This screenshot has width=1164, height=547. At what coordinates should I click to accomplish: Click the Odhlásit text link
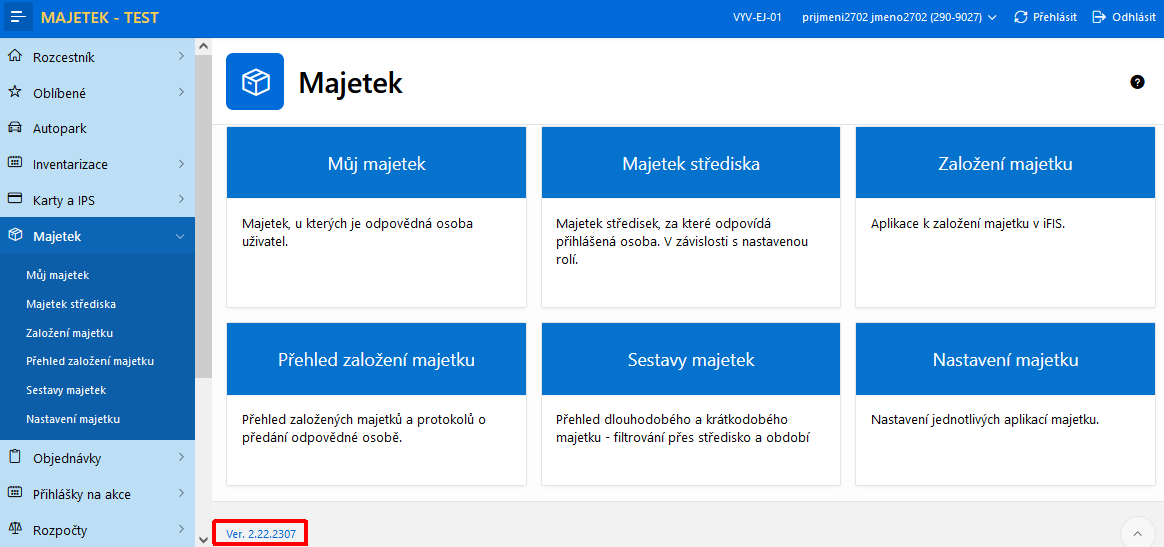(1134, 17)
